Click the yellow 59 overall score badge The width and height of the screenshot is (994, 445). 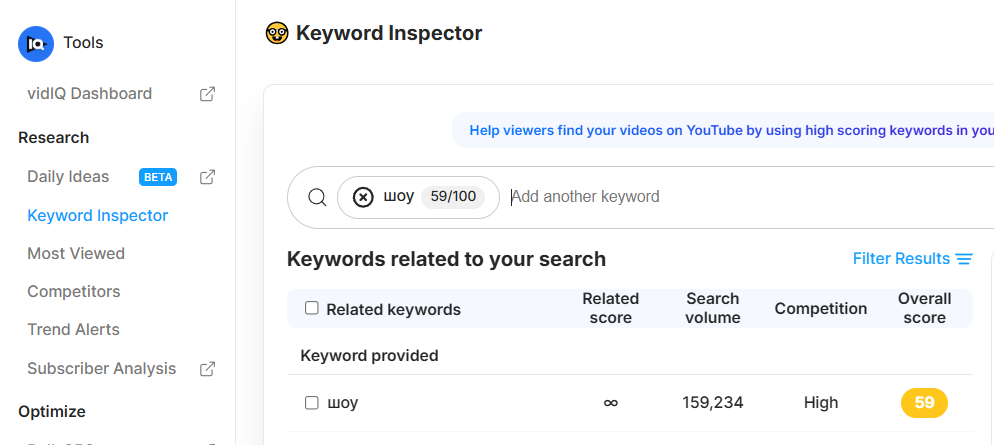point(924,403)
